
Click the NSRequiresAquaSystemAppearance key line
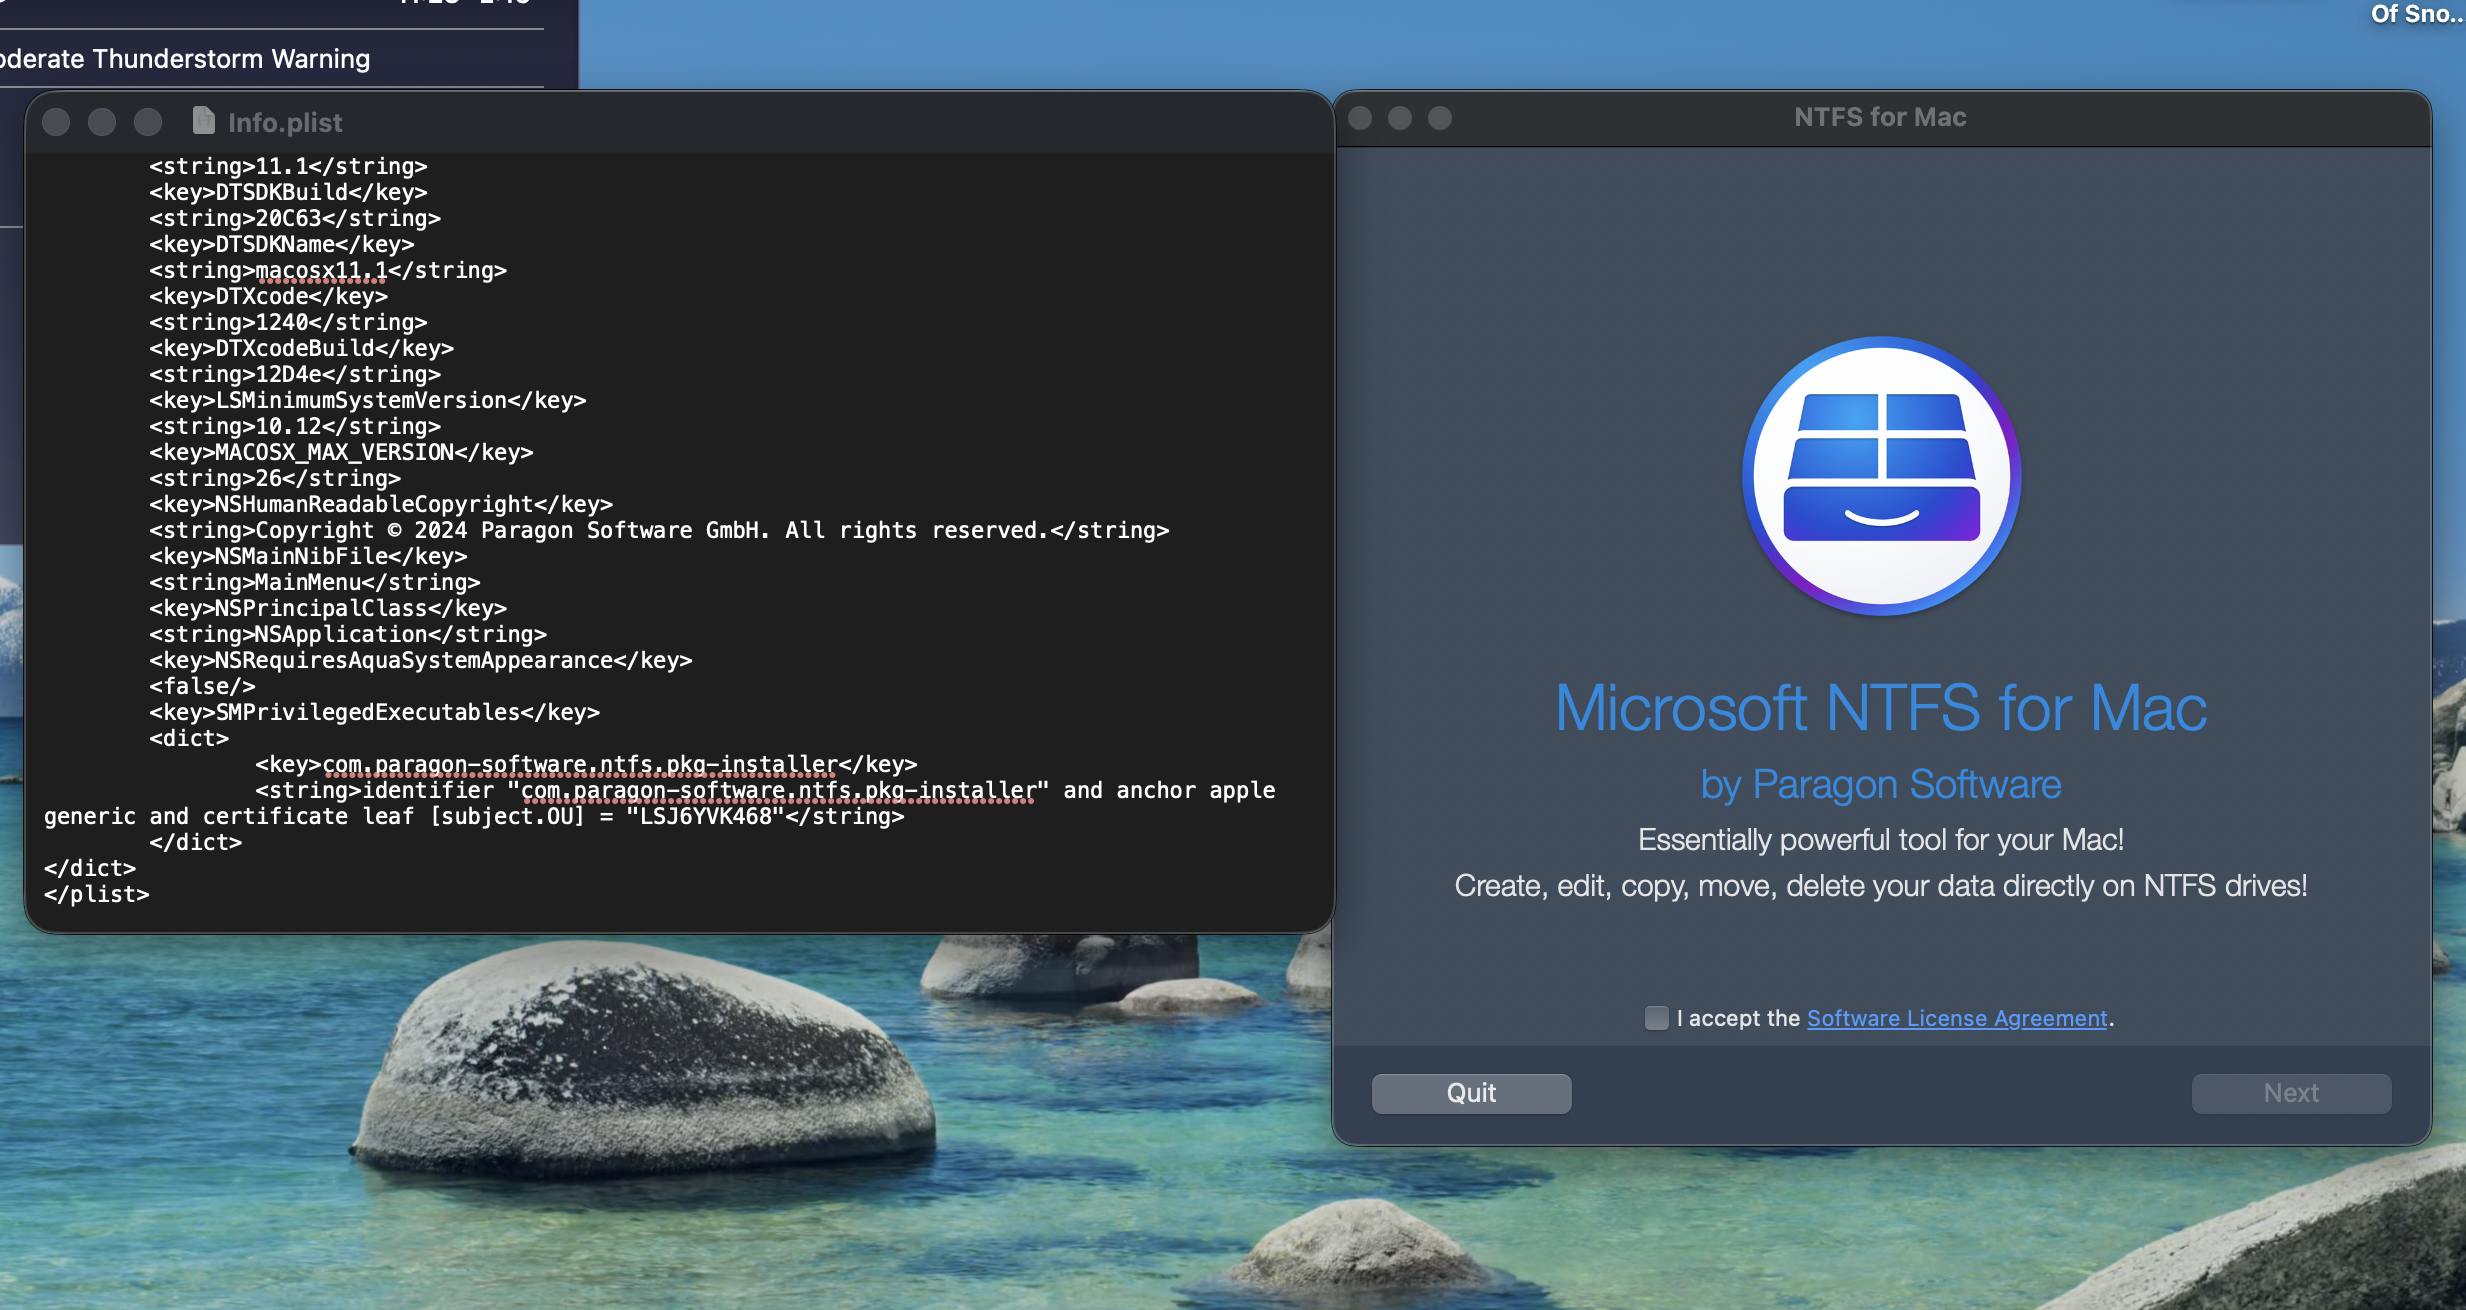click(x=421, y=660)
